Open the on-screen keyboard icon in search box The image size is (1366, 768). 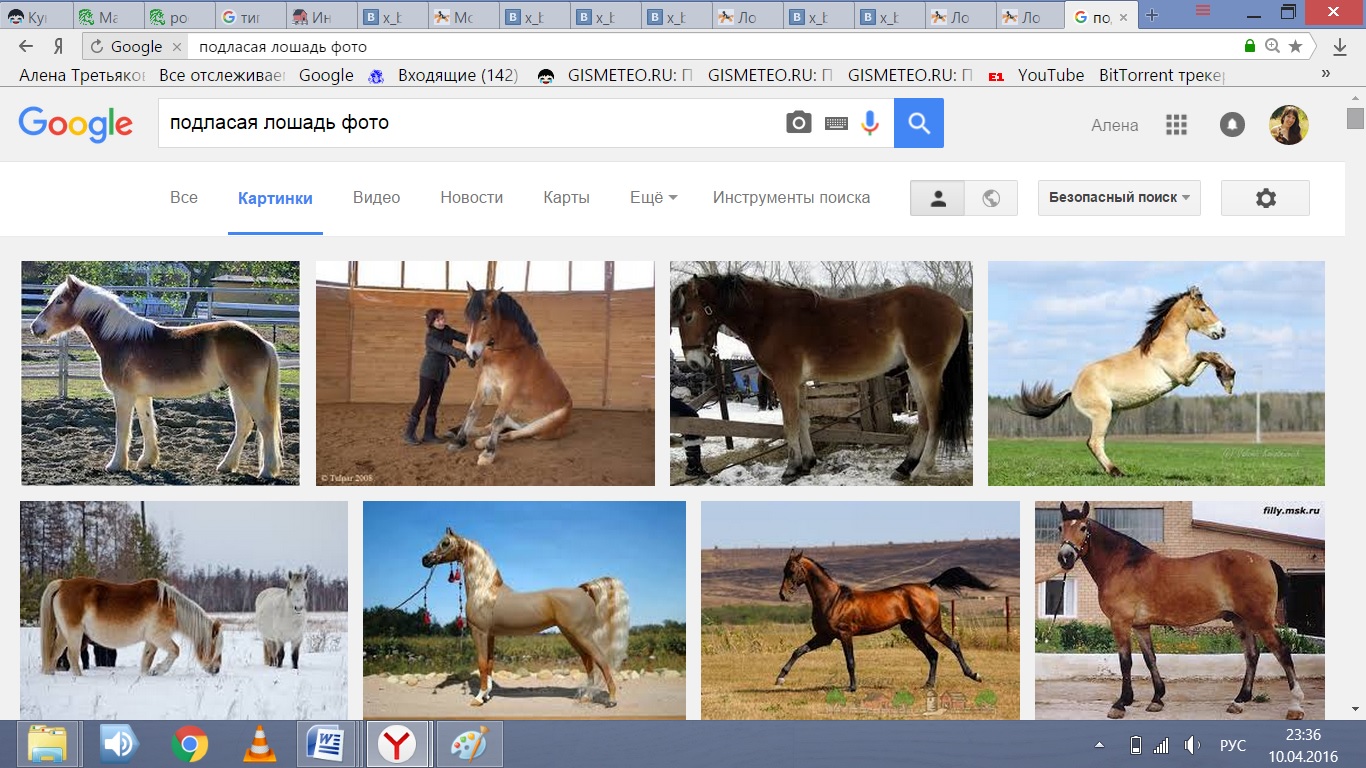(836, 123)
